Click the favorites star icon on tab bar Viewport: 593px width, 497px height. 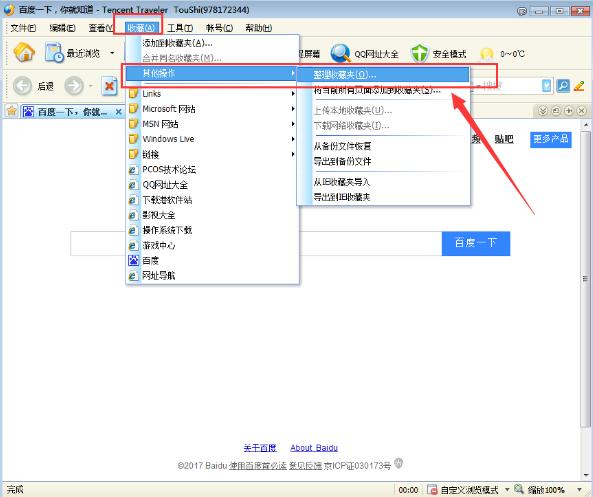[12, 111]
